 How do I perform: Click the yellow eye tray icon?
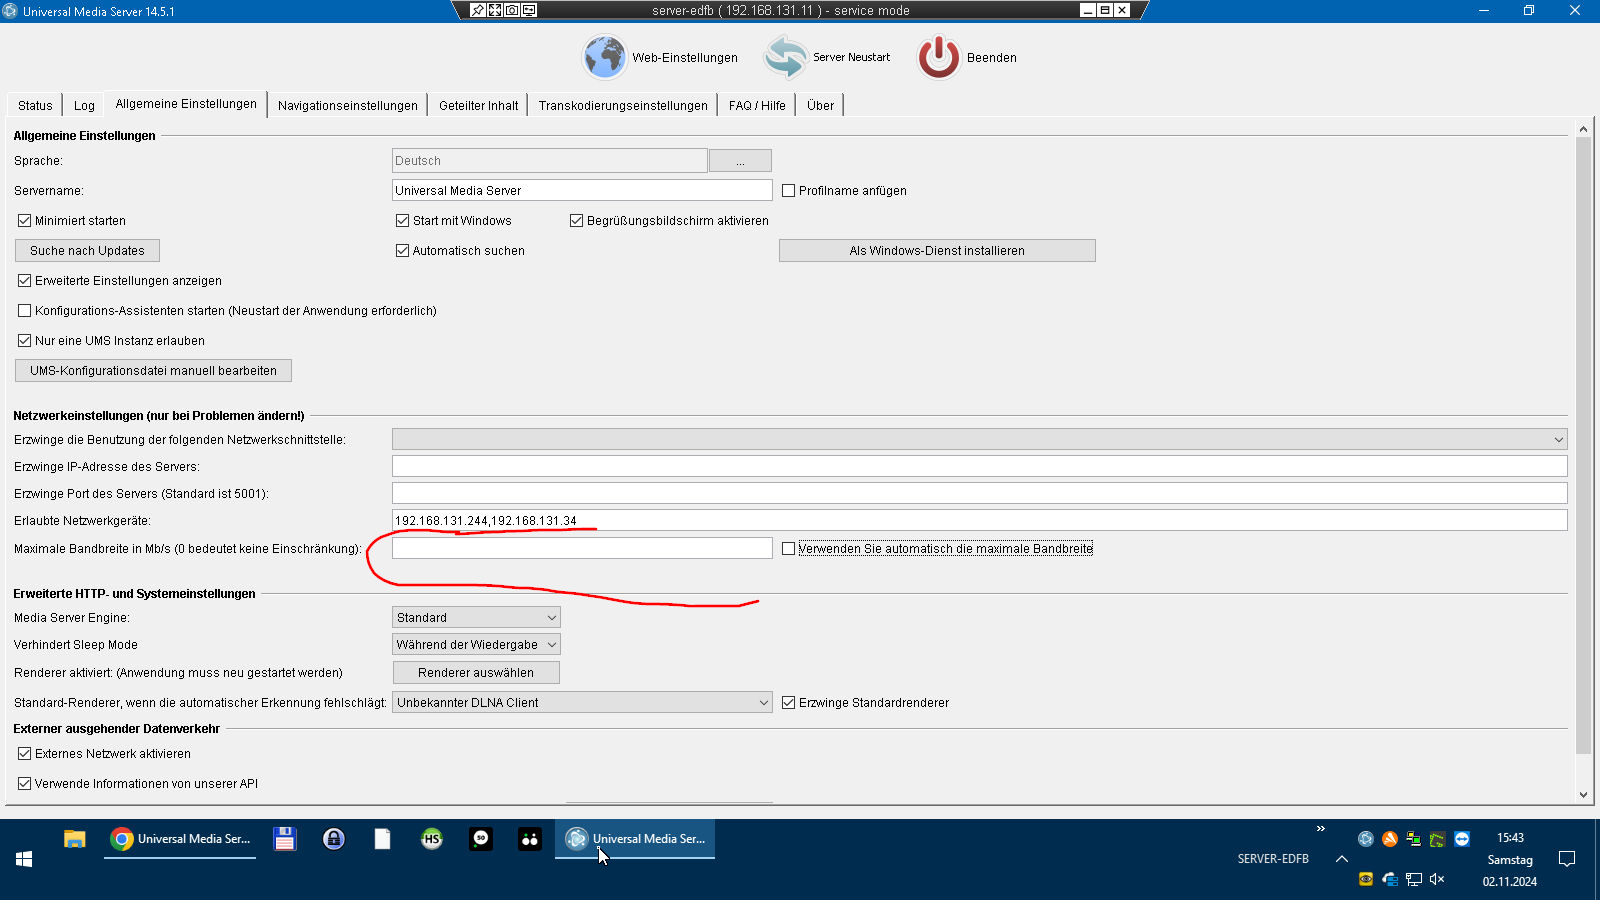pos(1365,879)
